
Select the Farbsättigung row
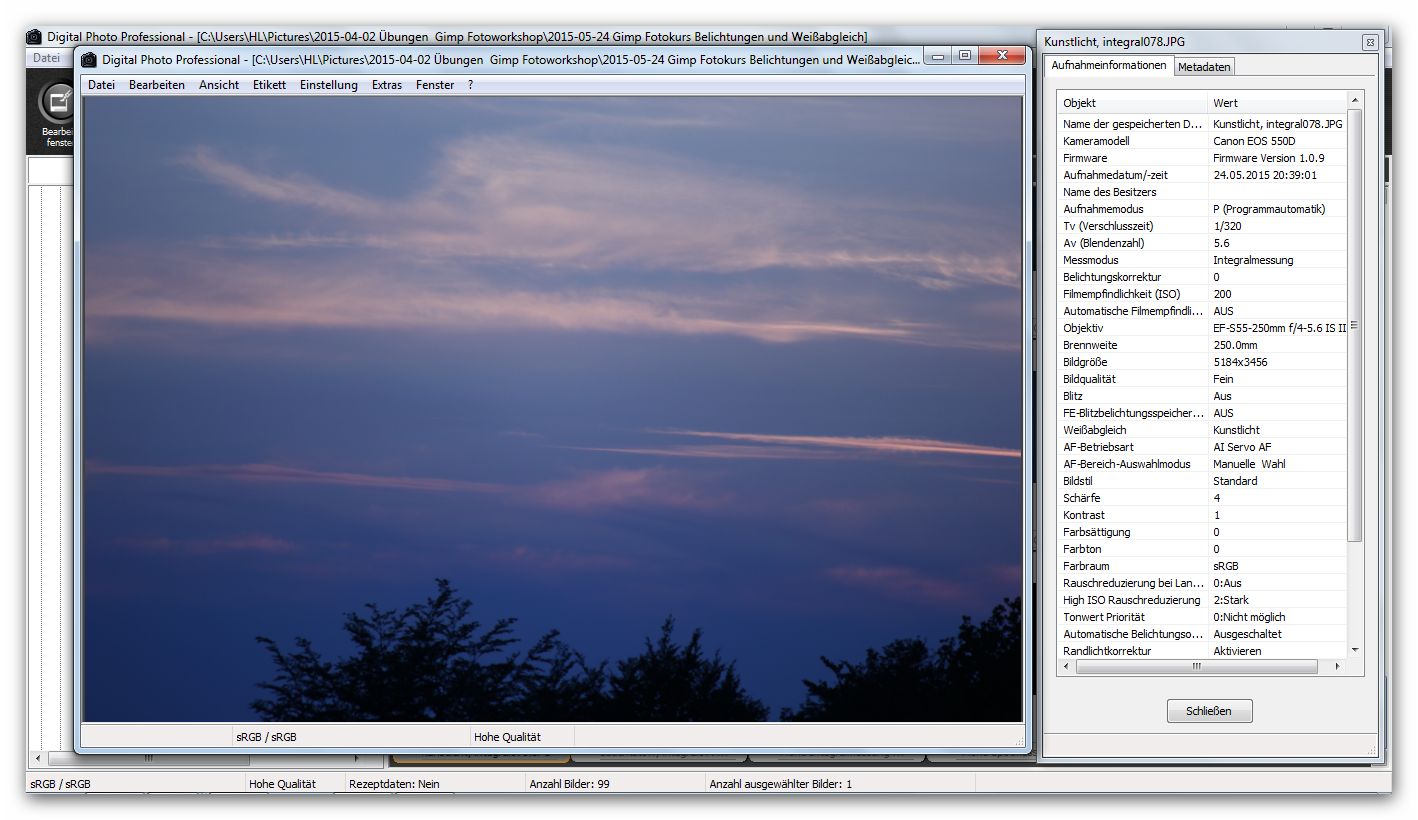pos(1202,532)
